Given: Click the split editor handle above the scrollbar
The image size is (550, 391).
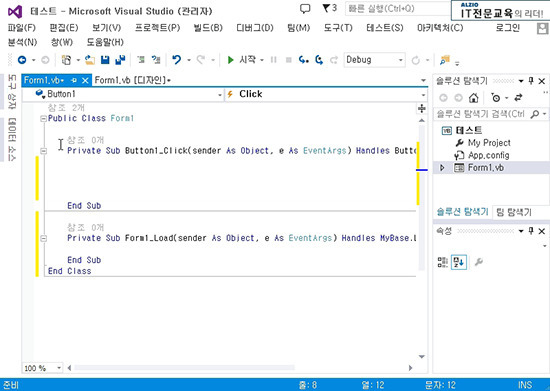Looking at the screenshot, I should pyautogui.click(x=422, y=109).
